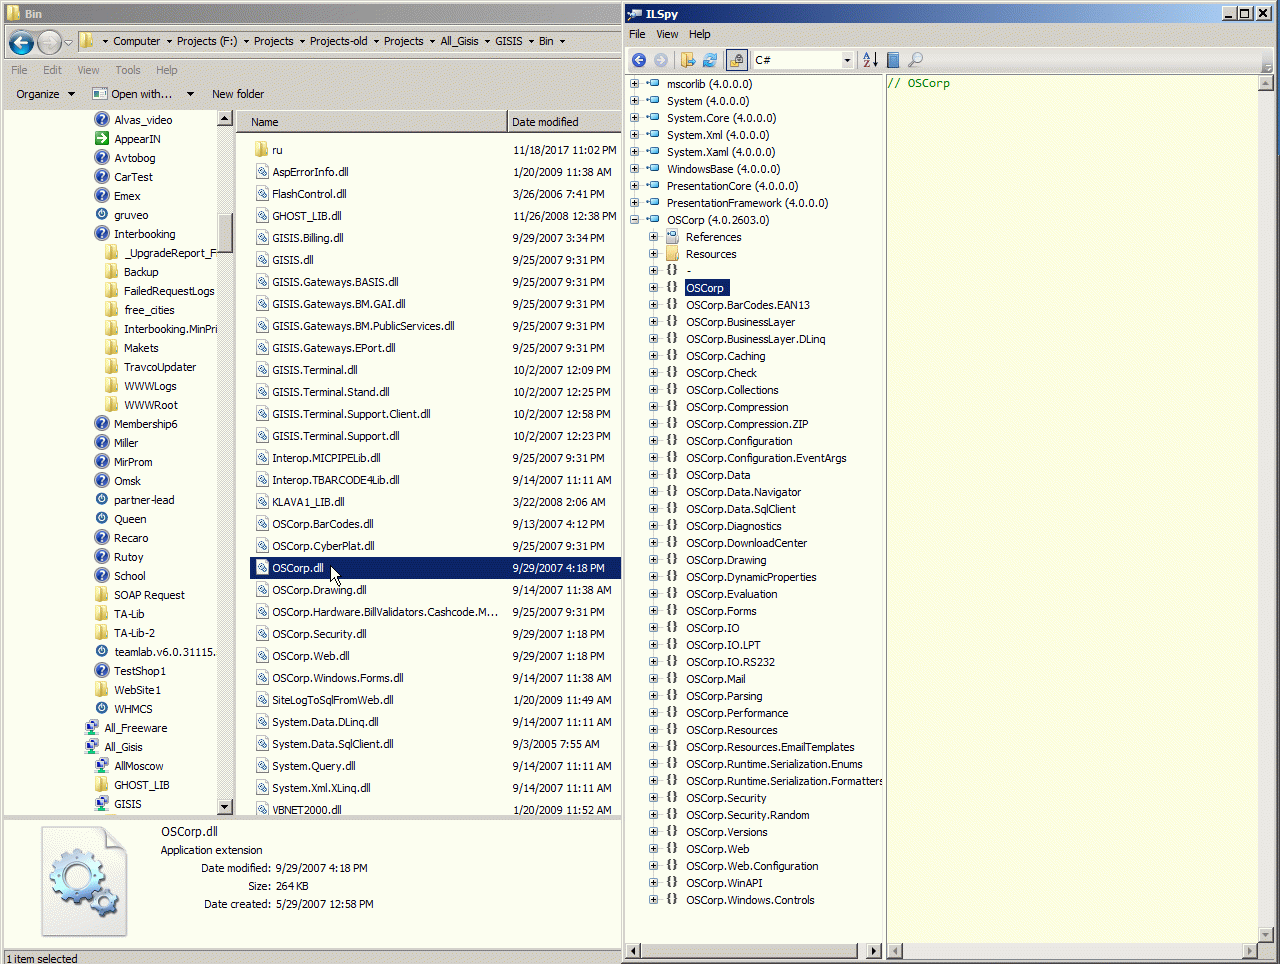Click the blue book icon in ILSpy toolbar

pyautogui.click(x=893, y=60)
